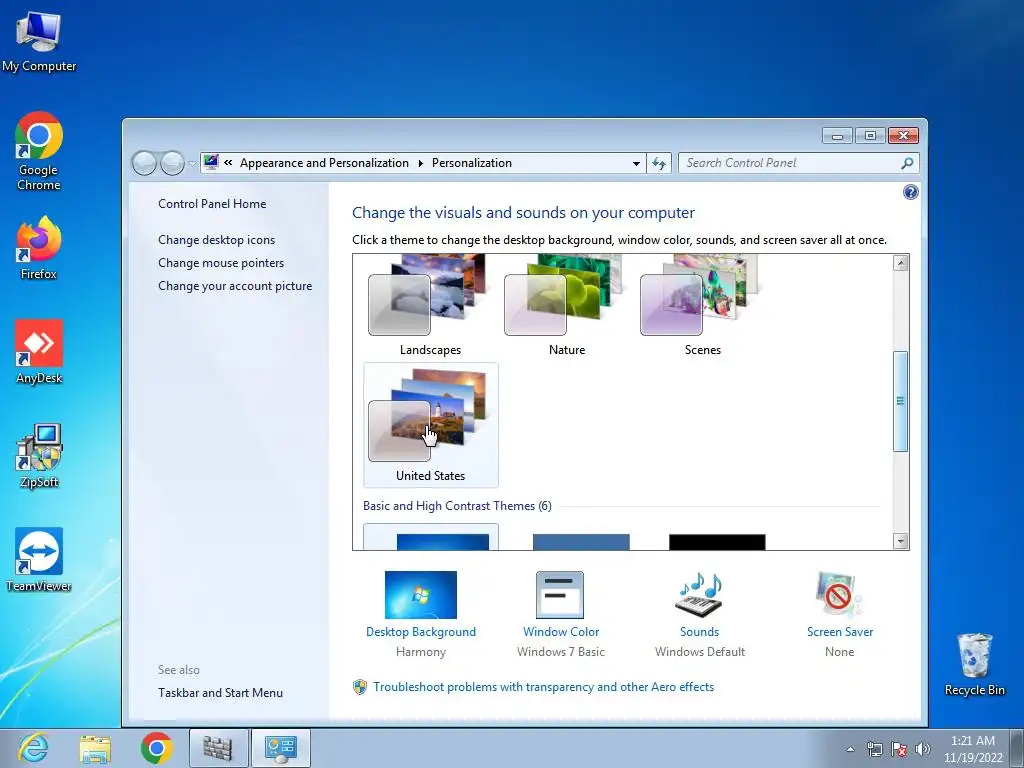Open the My Computer desktop icon

(39, 42)
